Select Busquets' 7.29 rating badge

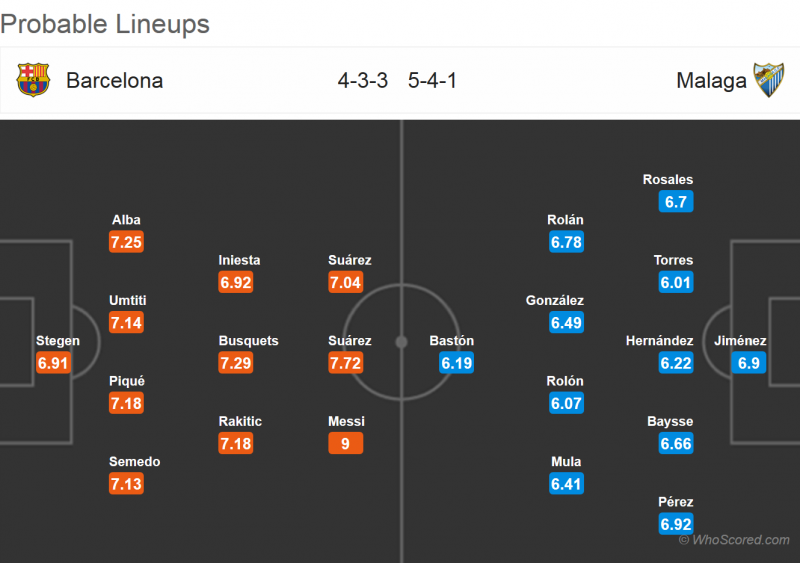click(x=236, y=363)
